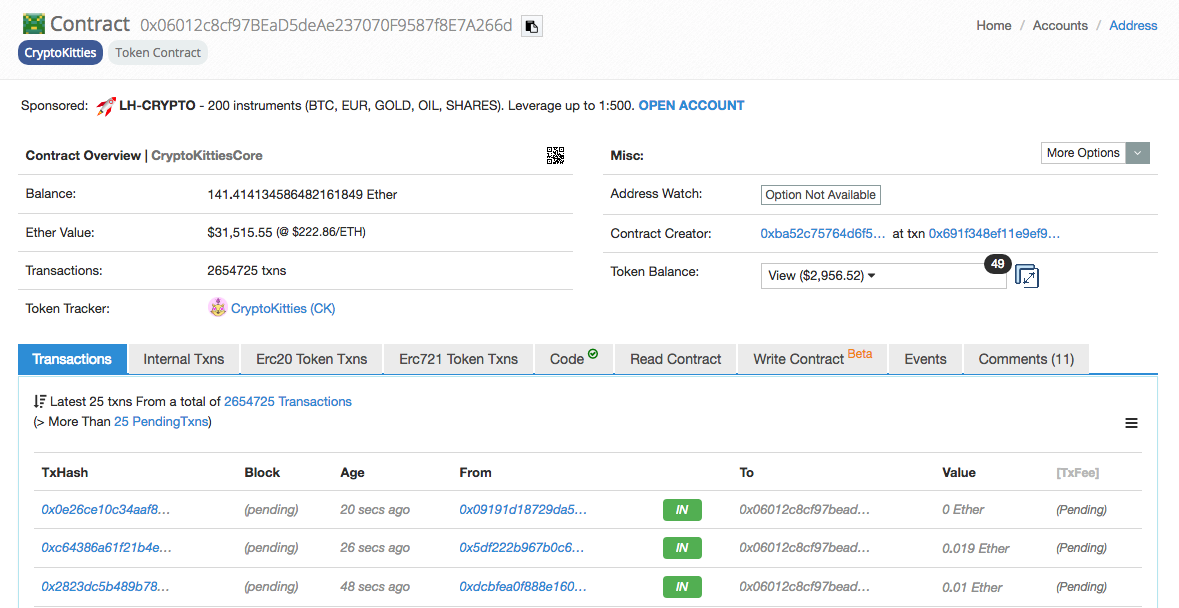Open the Read Contract tab

675,359
